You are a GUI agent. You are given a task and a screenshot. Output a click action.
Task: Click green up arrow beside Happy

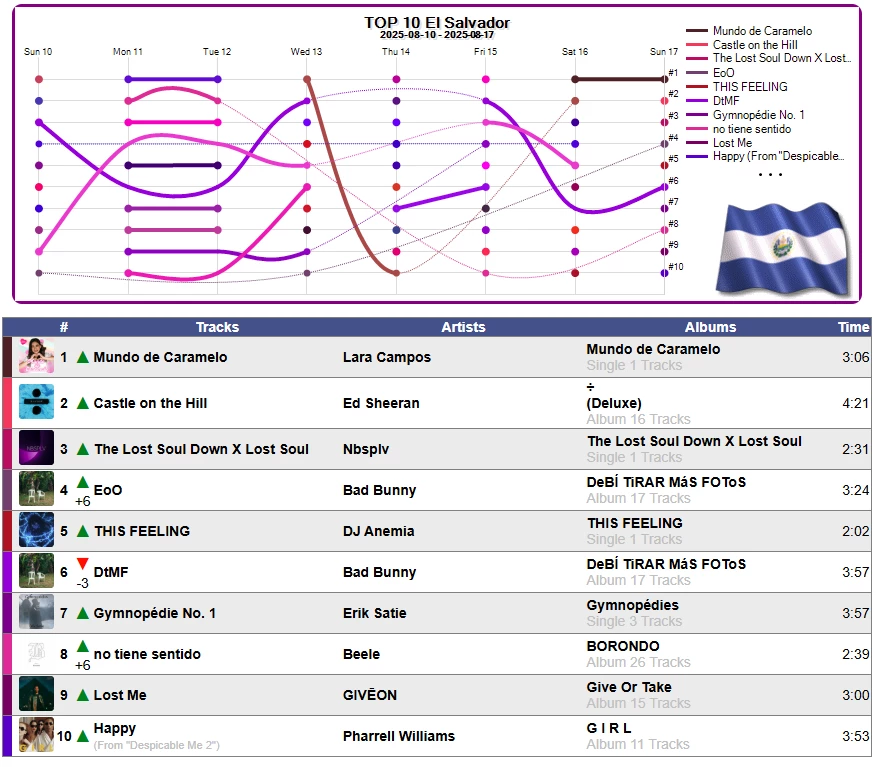click(83, 736)
